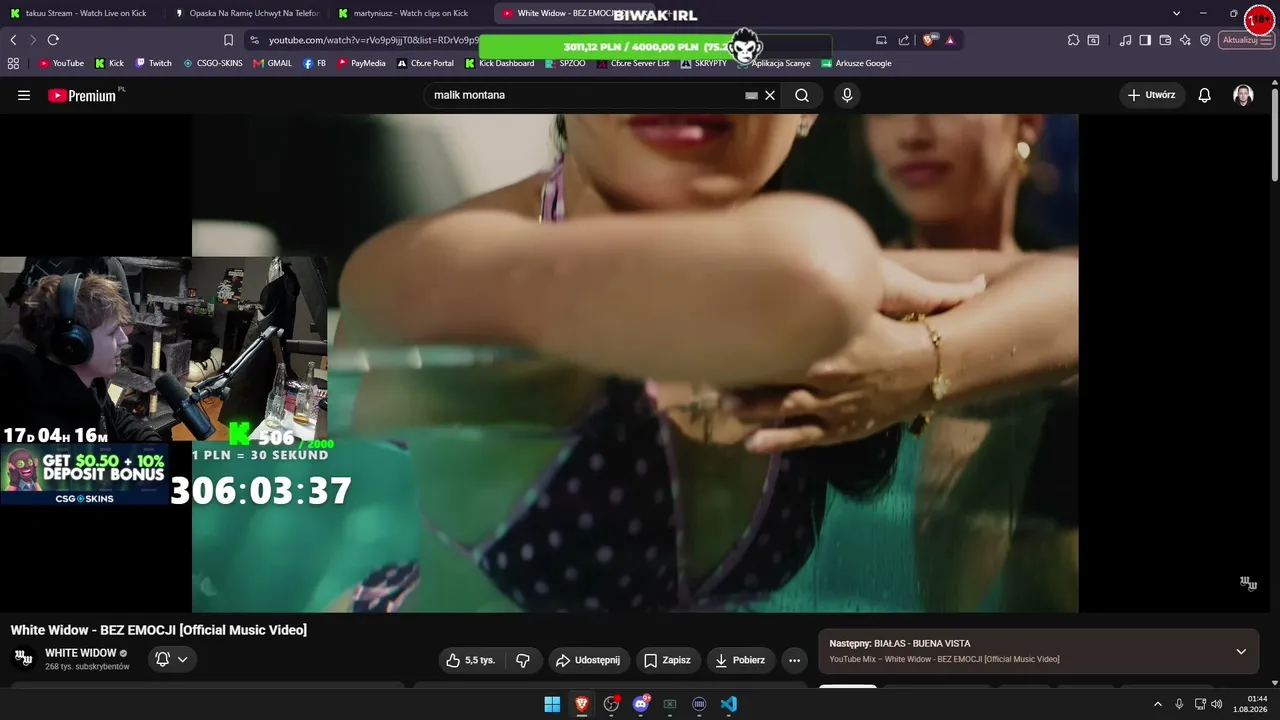1280x720 pixels.
Task: Open PayMedia bookmark
Action: [x=361, y=63]
